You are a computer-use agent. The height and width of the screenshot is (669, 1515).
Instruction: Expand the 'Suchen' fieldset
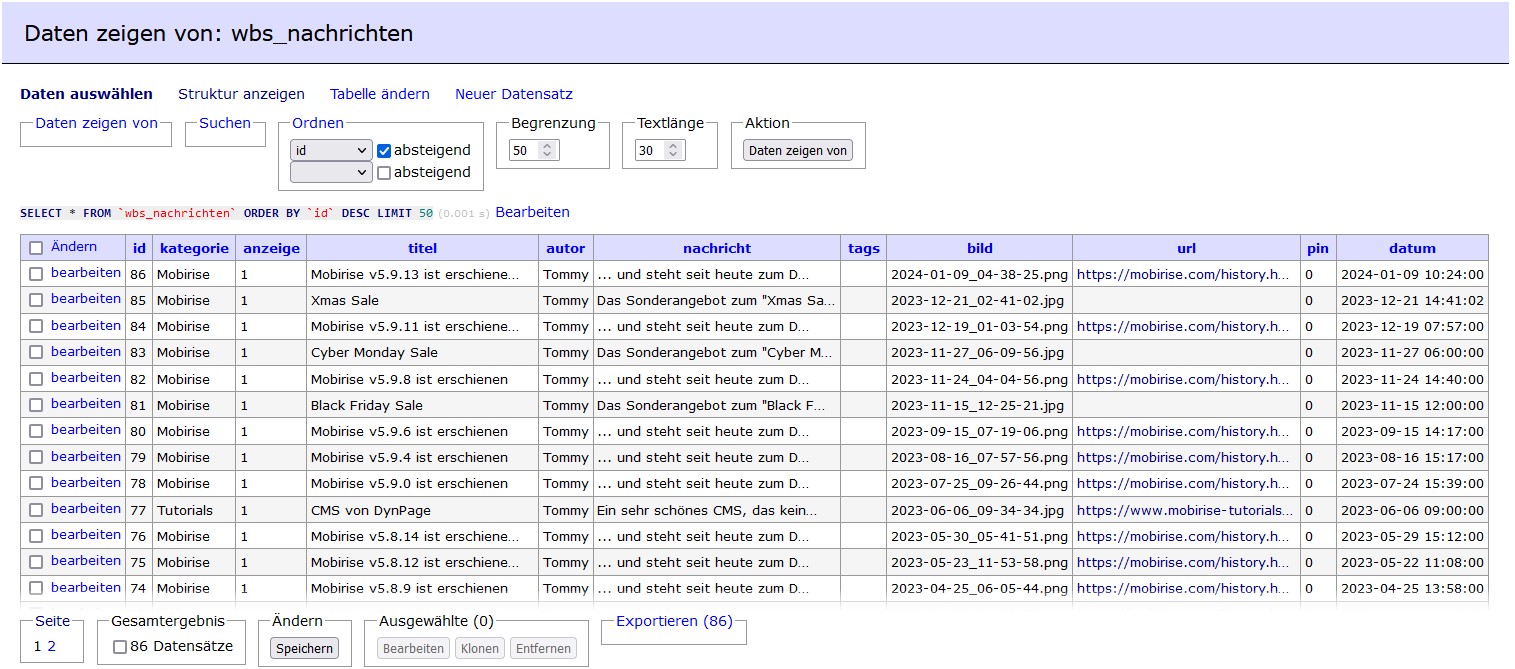[225, 123]
